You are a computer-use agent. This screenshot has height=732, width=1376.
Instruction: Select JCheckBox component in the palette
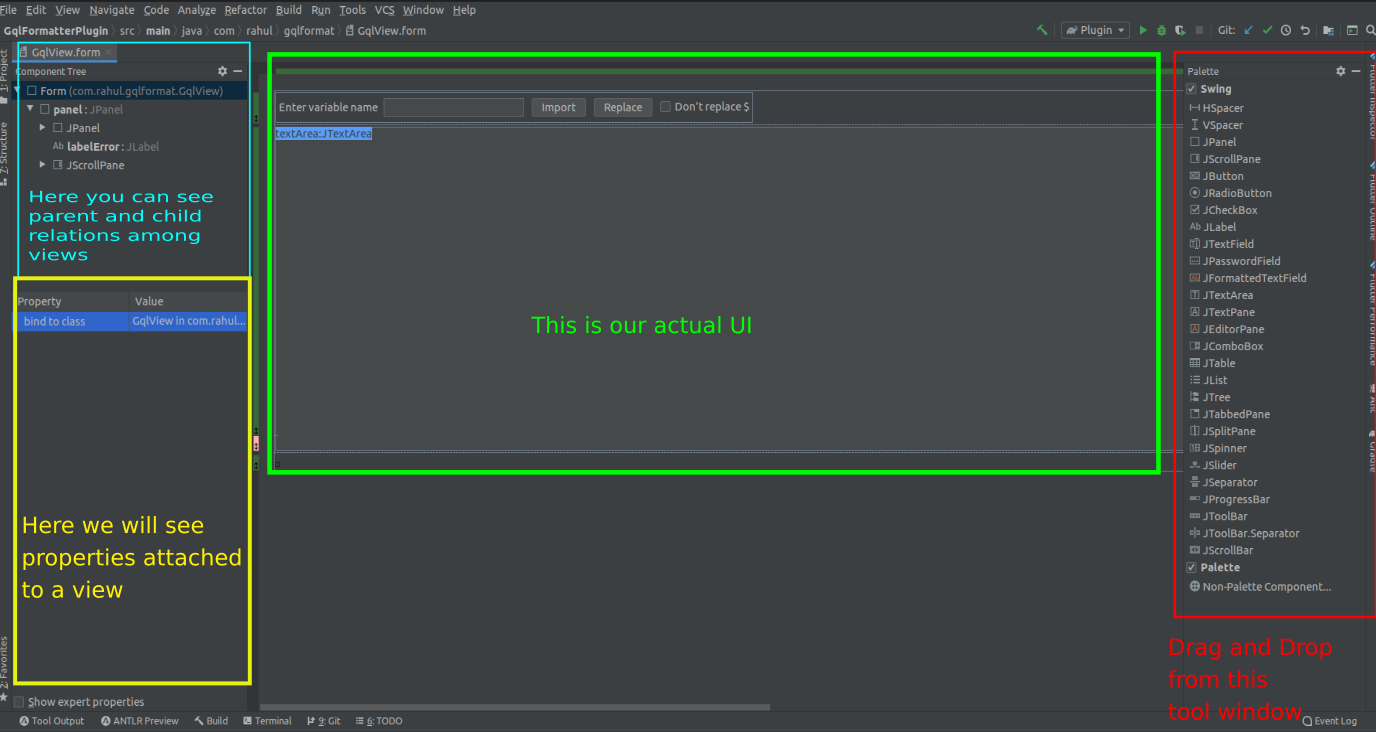coord(1223,210)
